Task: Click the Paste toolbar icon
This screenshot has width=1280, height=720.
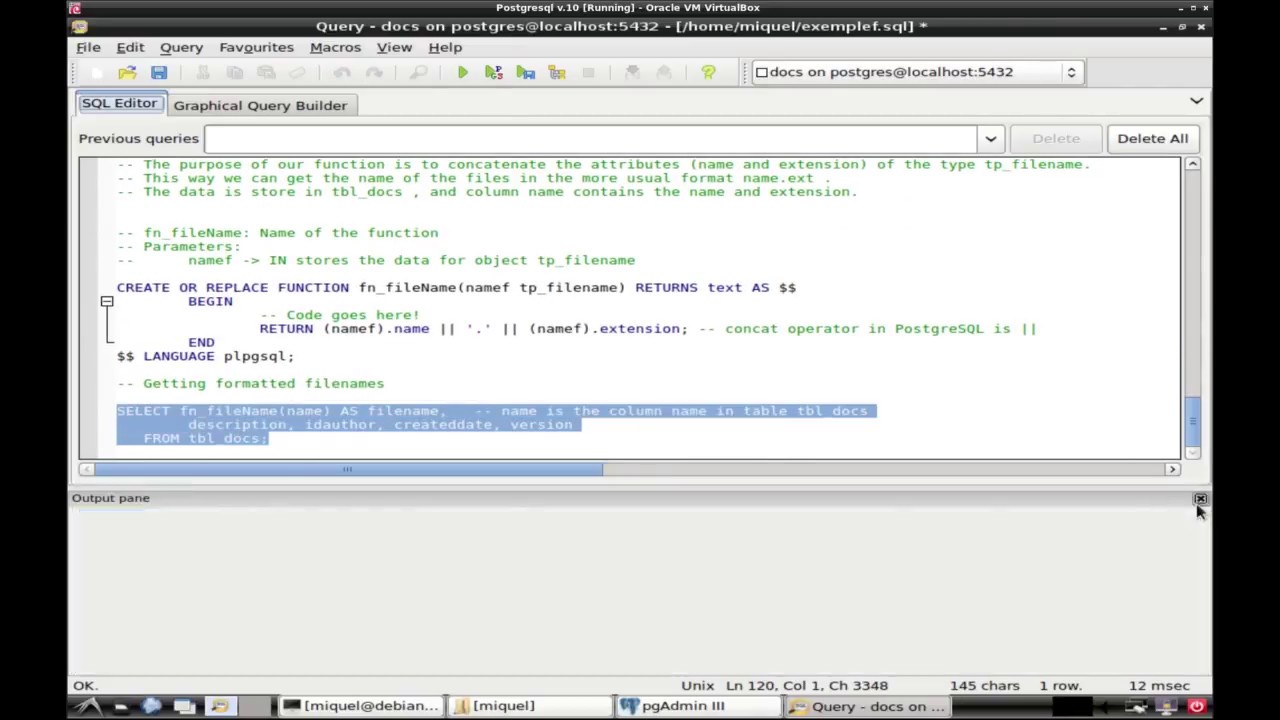Action: pos(266,72)
